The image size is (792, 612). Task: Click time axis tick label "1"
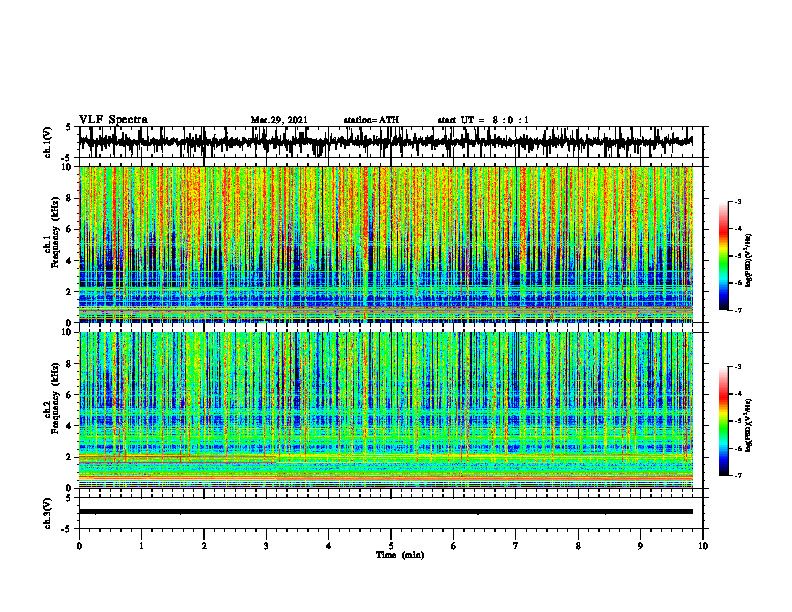(x=141, y=546)
